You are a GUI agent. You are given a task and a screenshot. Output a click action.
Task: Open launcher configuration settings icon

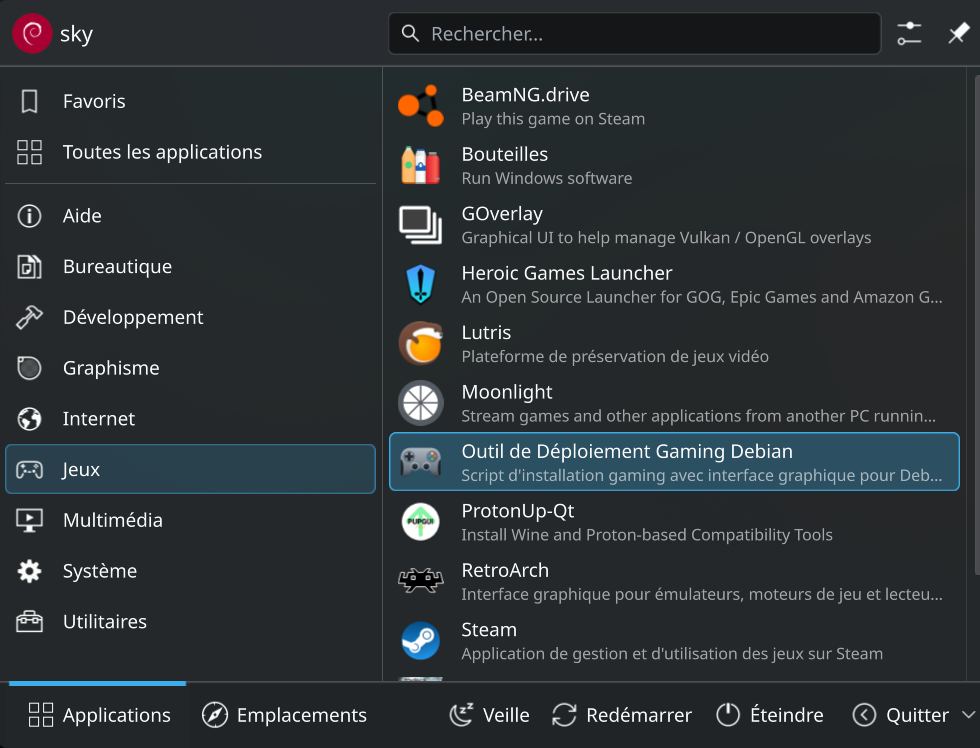click(909, 34)
